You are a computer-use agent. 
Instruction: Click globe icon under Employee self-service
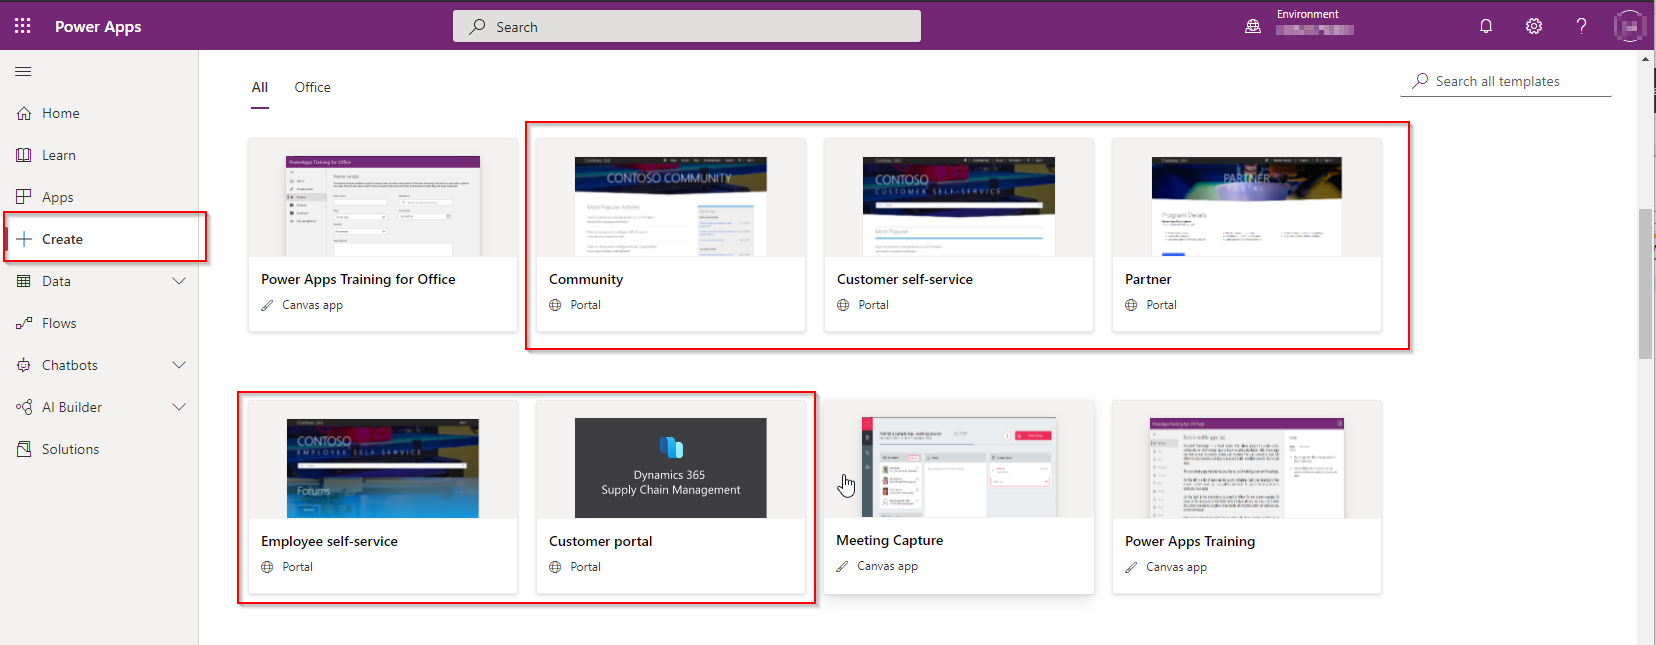(267, 567)
